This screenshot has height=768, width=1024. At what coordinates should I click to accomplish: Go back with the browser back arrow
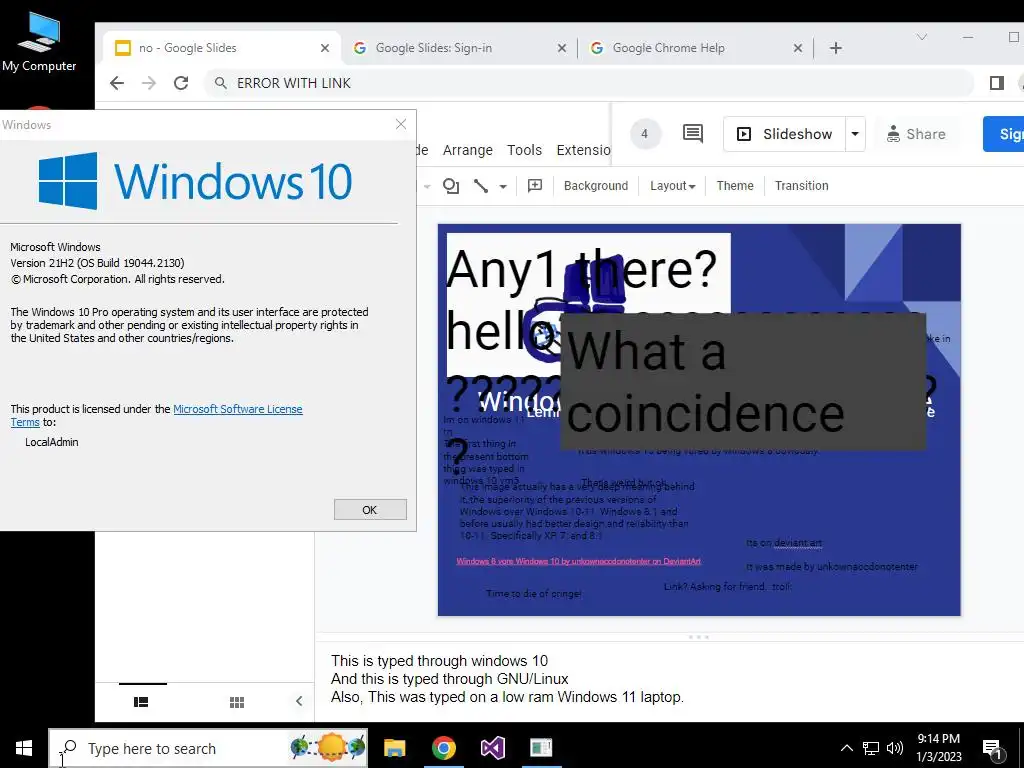[117, 83]
